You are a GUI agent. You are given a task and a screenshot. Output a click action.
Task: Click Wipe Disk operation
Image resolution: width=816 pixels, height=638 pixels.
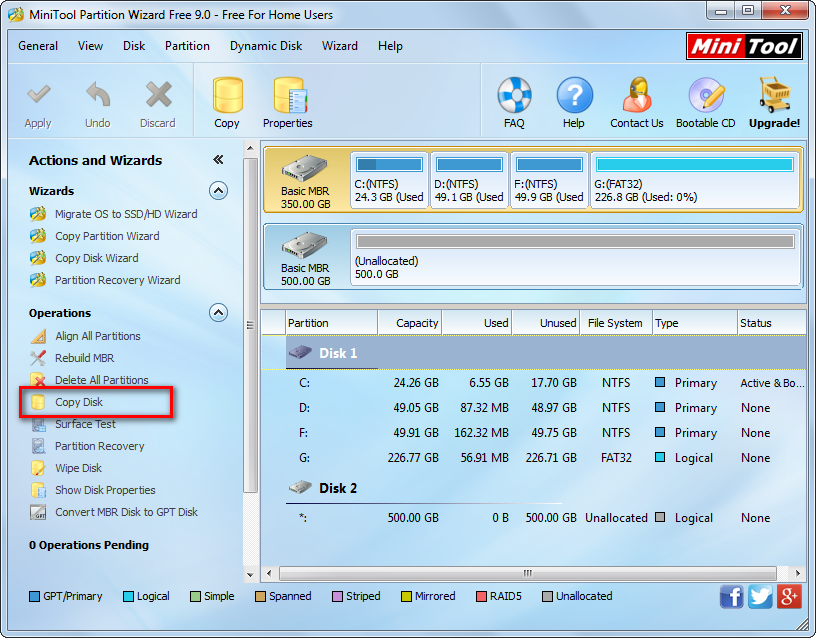(x=78, y=468)
